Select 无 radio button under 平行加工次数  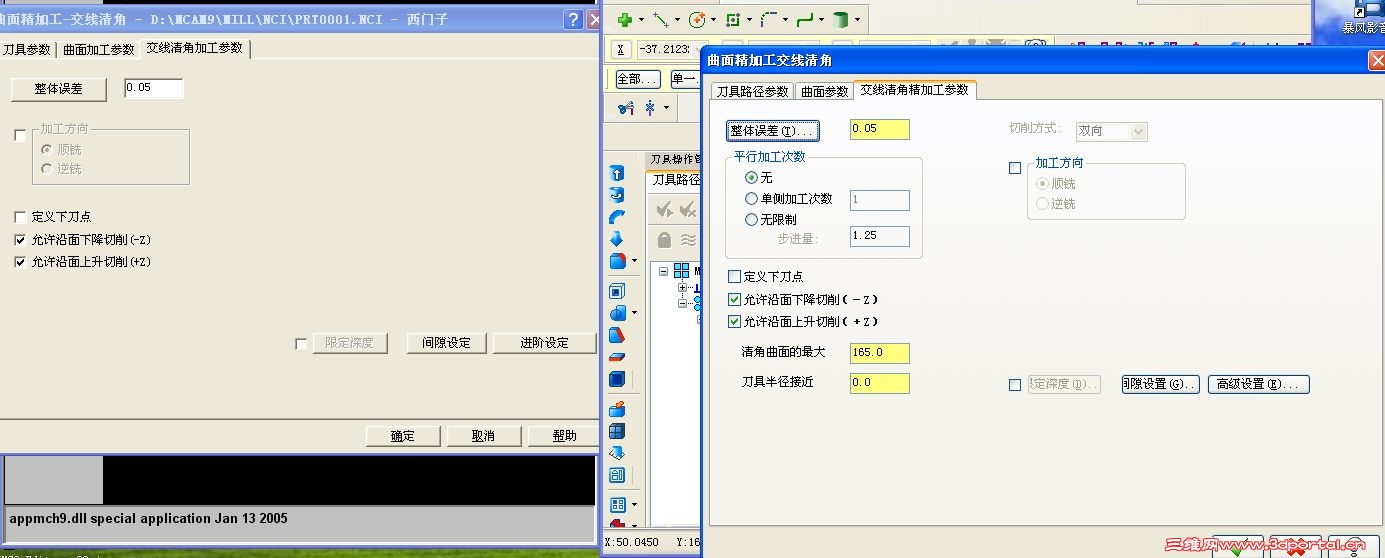[x=752, y=177]
